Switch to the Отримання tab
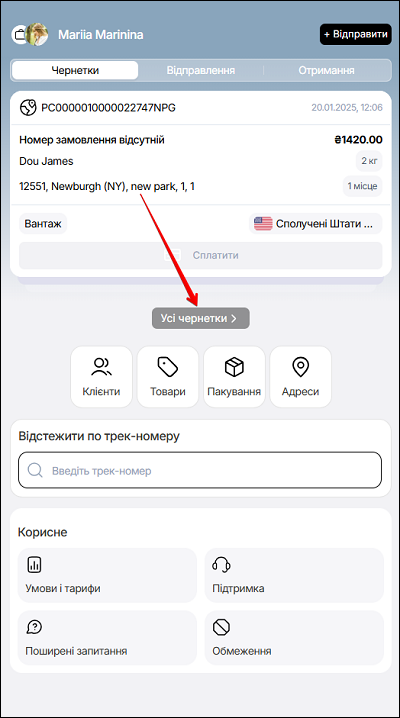Viewport: 400px width, 718px height. [326, 71]
